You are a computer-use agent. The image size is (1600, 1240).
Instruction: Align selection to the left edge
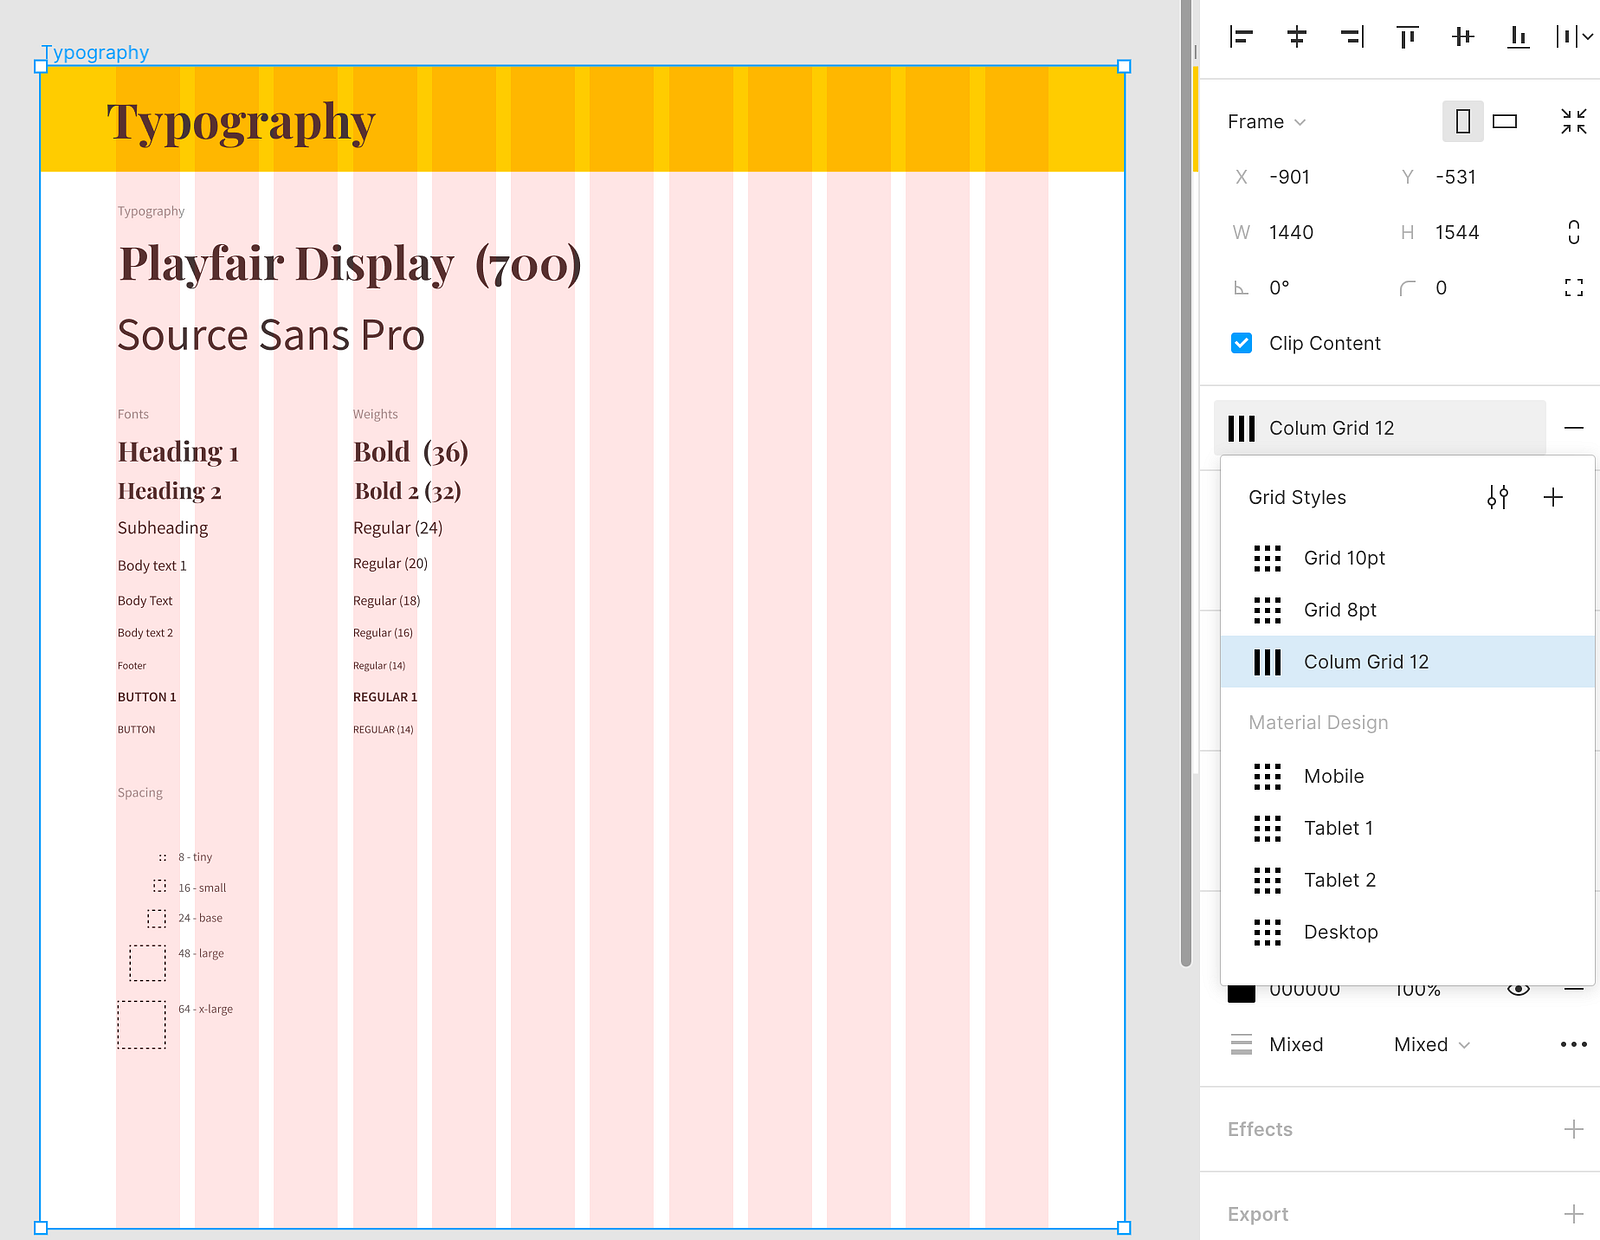coord(1241,37)
